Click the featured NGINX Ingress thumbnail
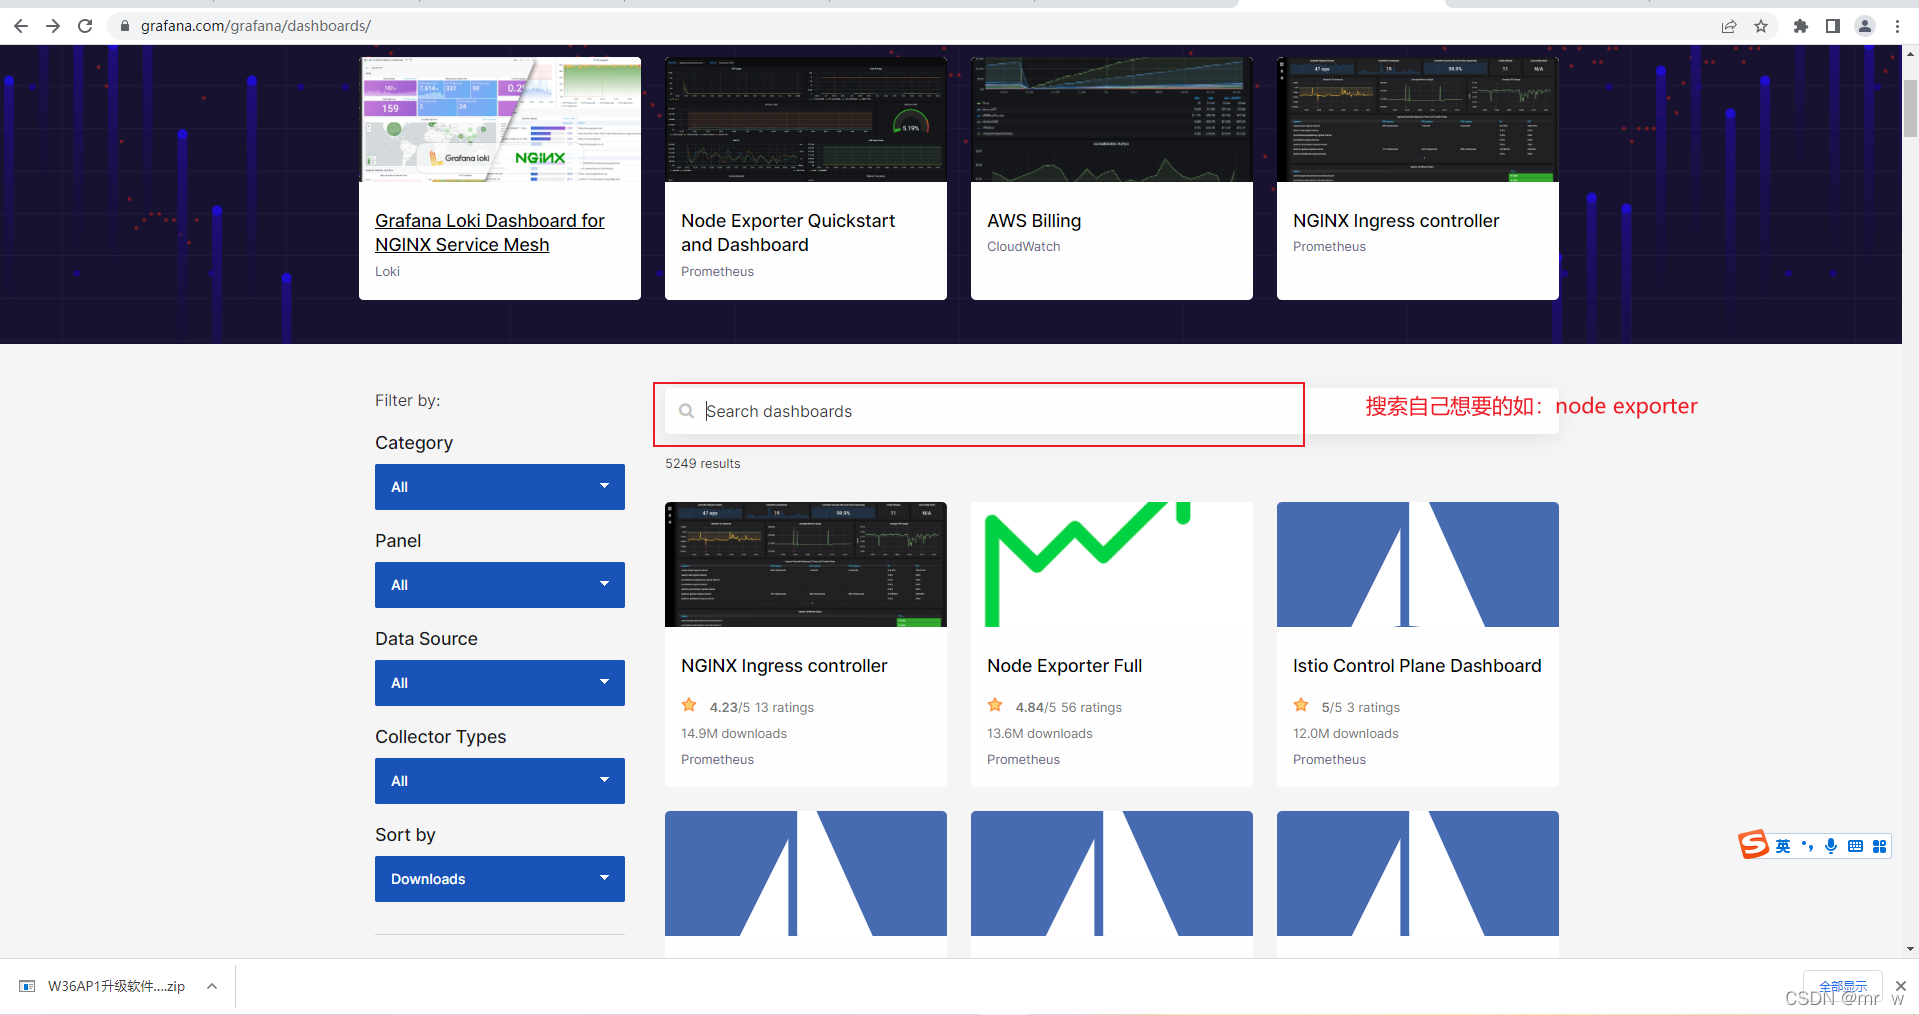The width and height of the screenshot is (1919, 1015). 1418,119
